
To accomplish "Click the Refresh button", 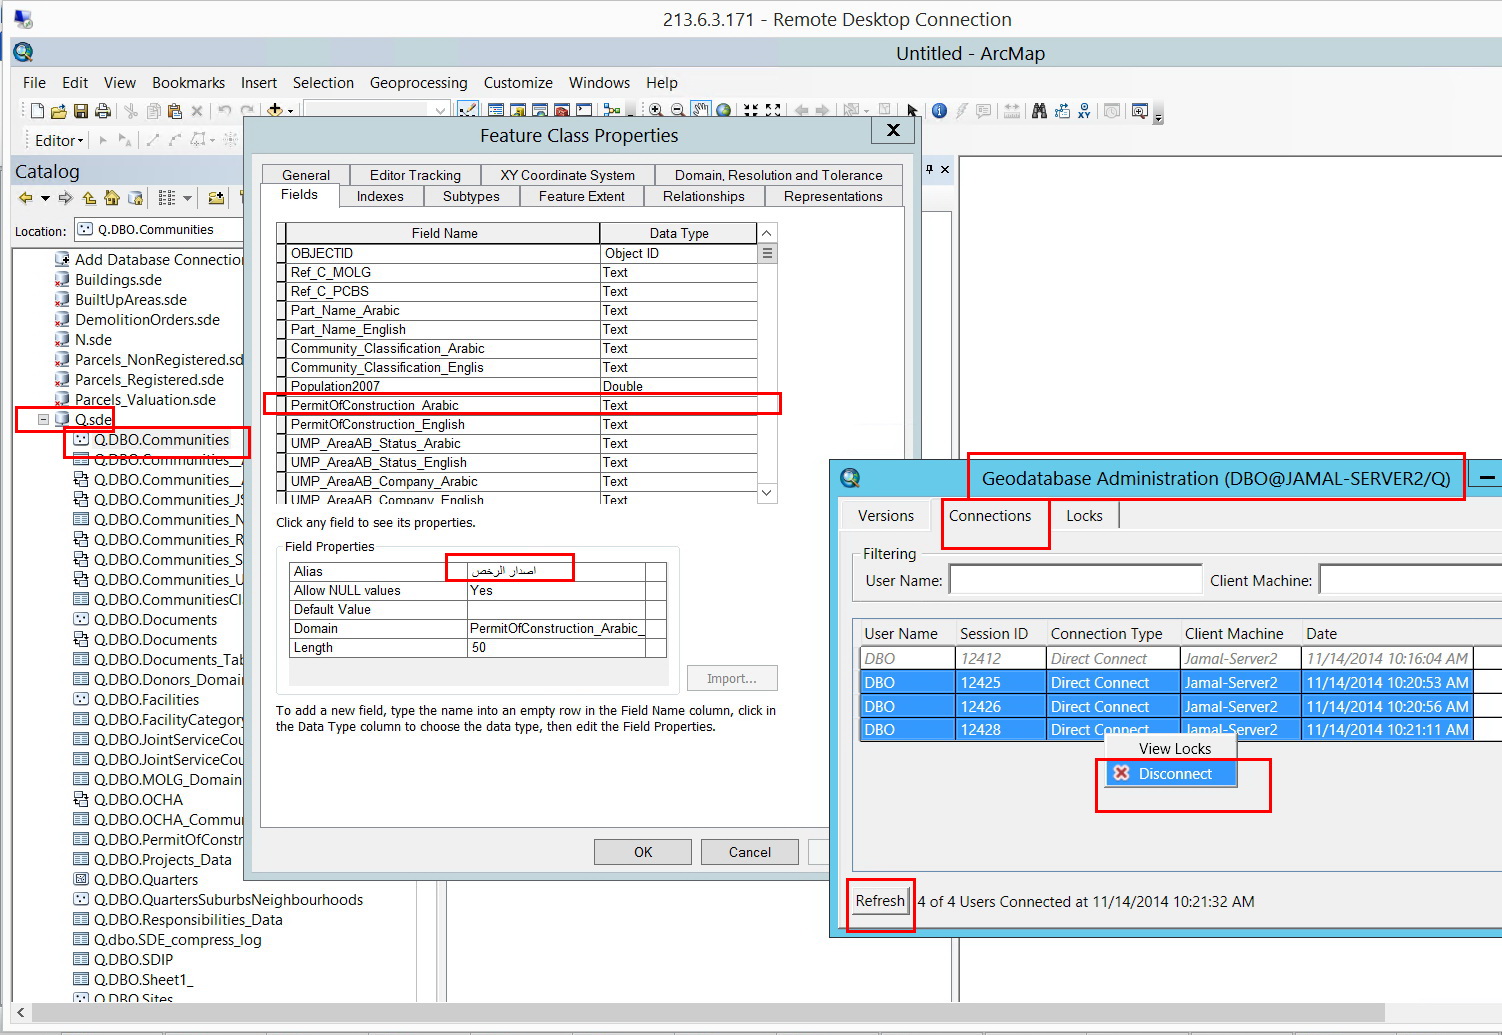I will [x=880, y=901].
